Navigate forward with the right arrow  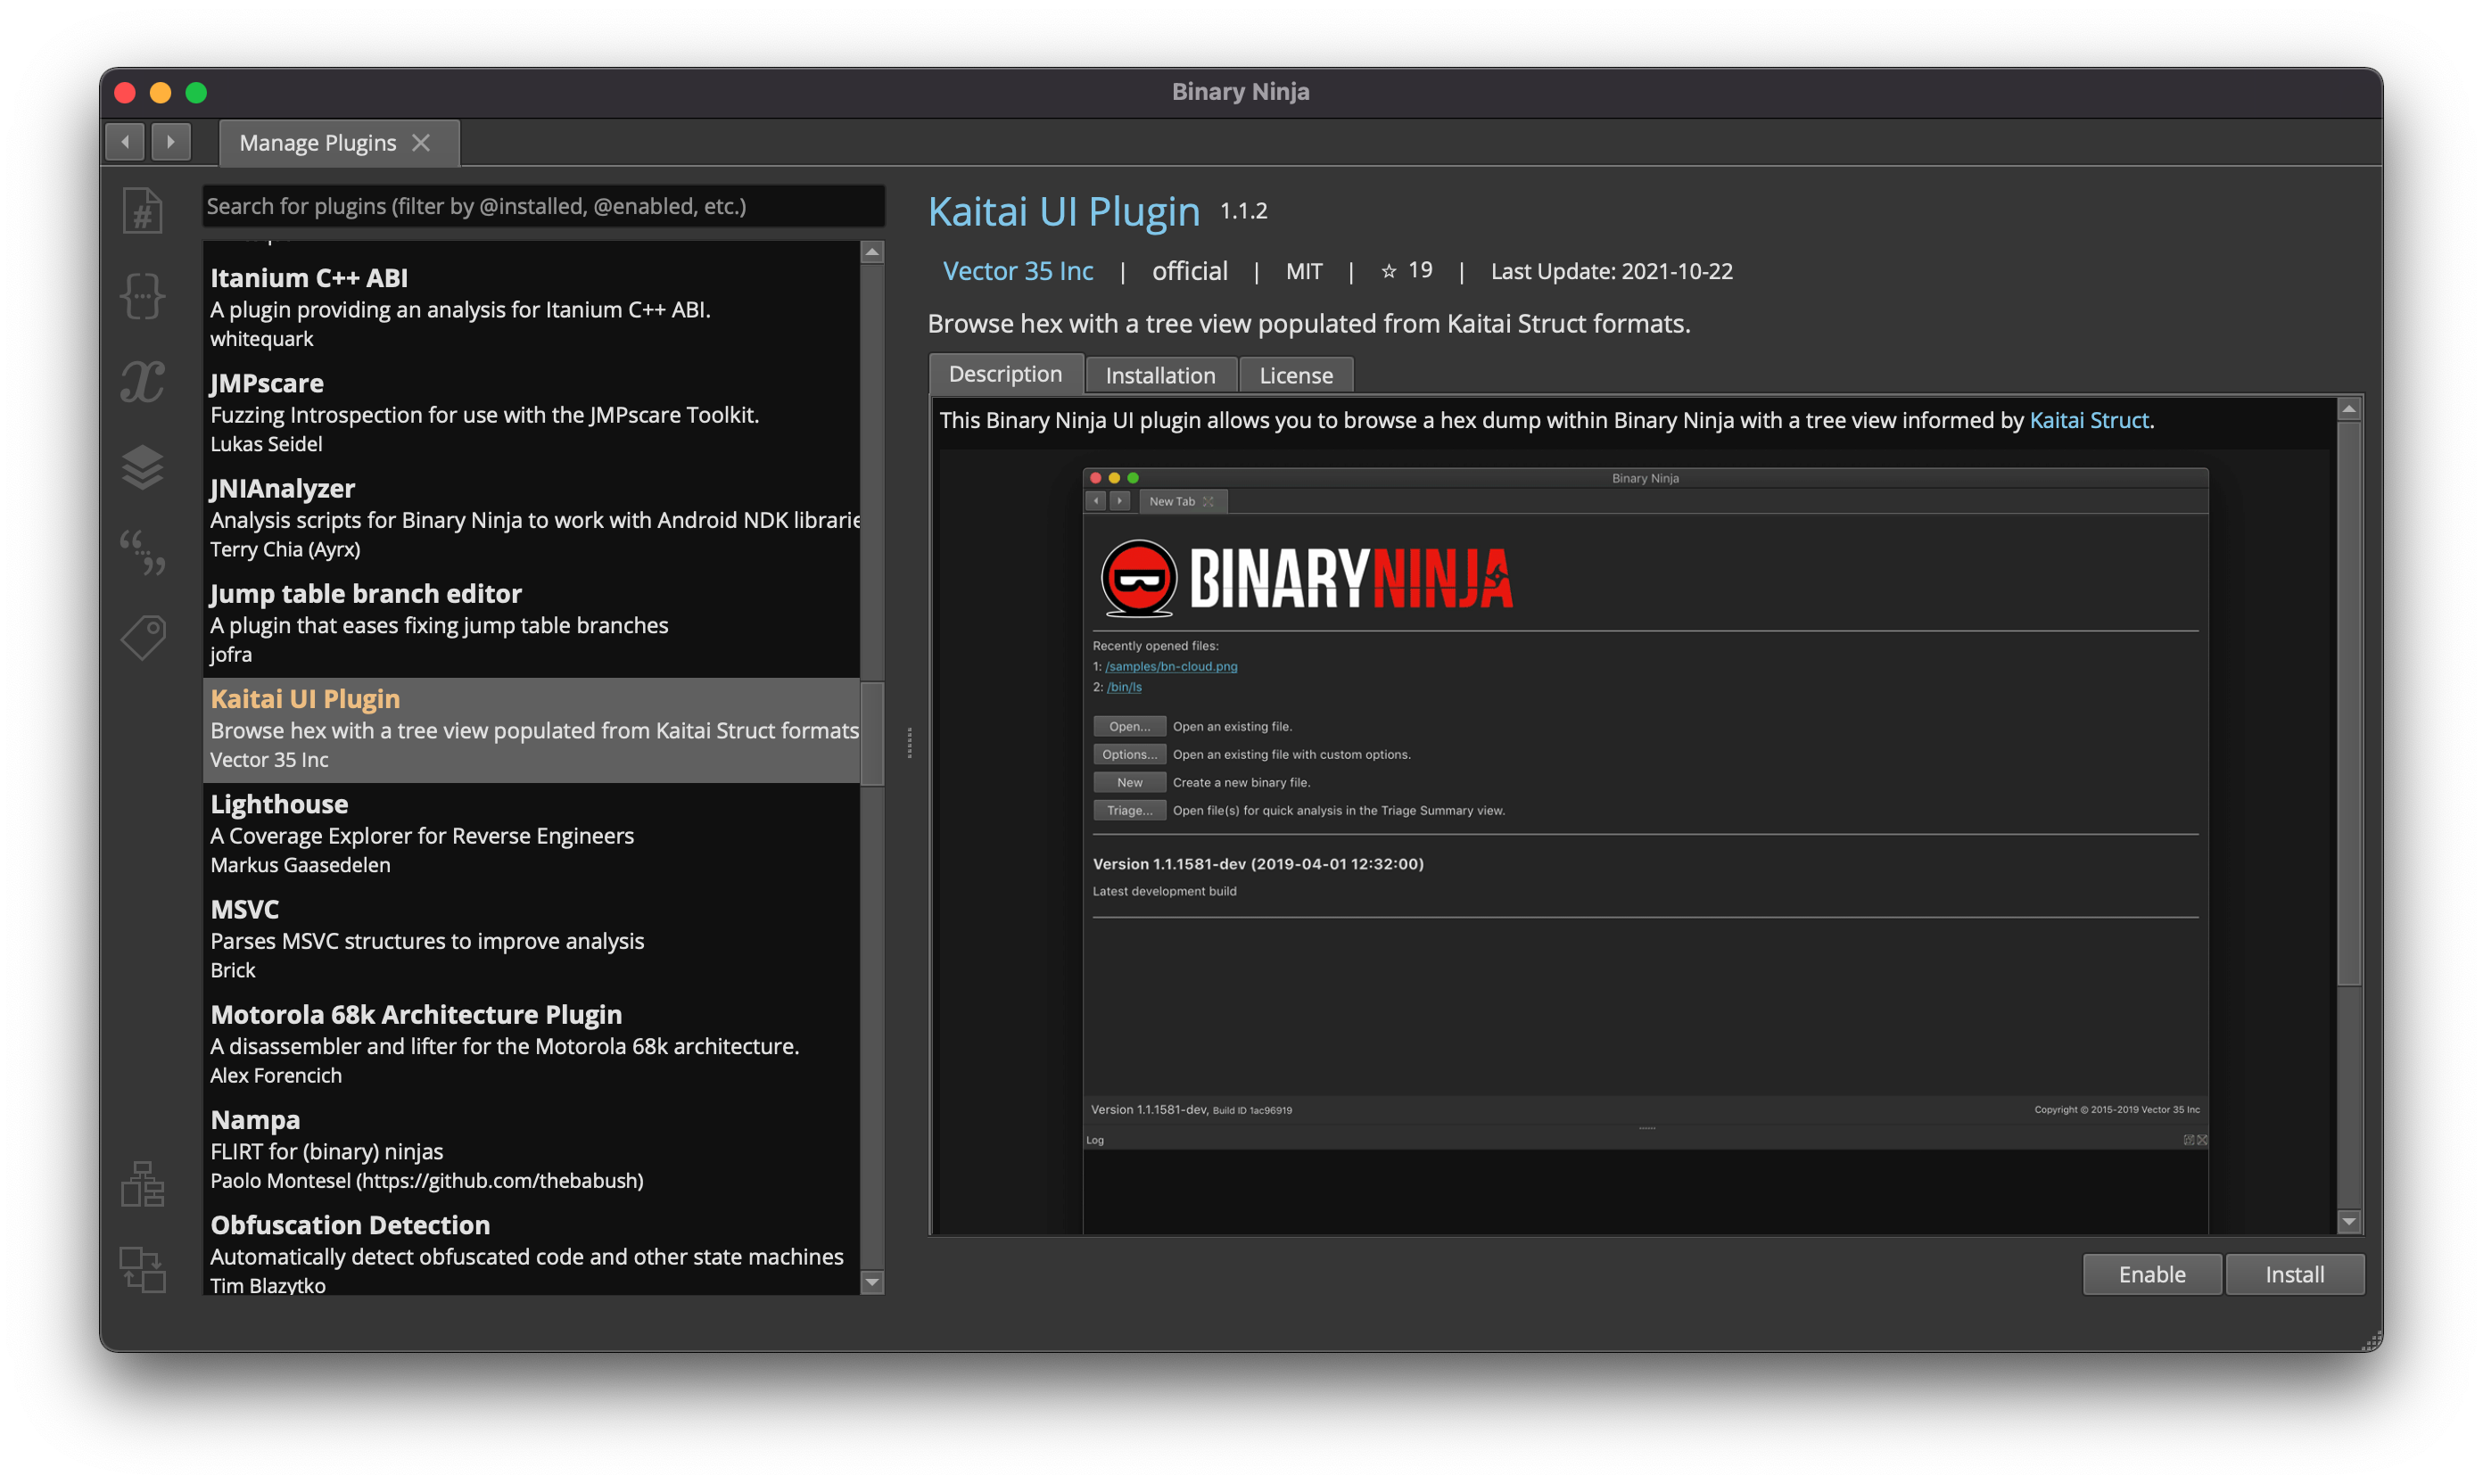[171, 142]
